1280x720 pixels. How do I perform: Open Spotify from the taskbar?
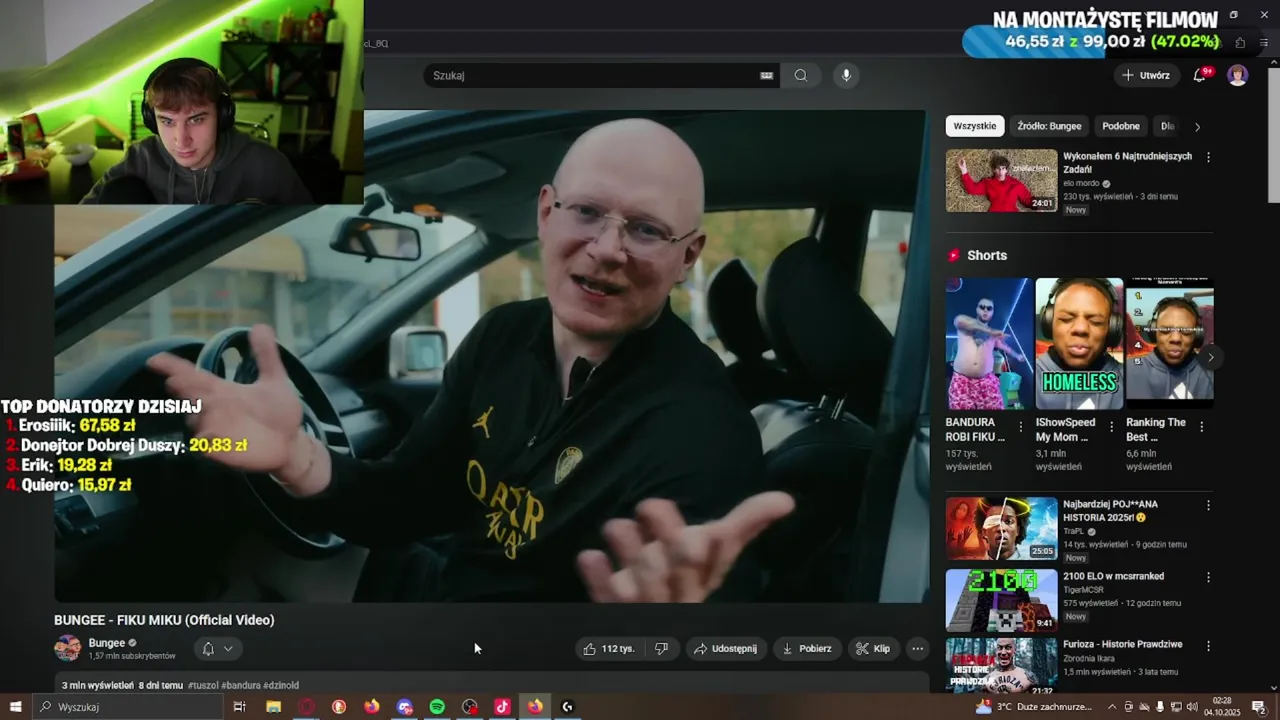pos(437,707)
